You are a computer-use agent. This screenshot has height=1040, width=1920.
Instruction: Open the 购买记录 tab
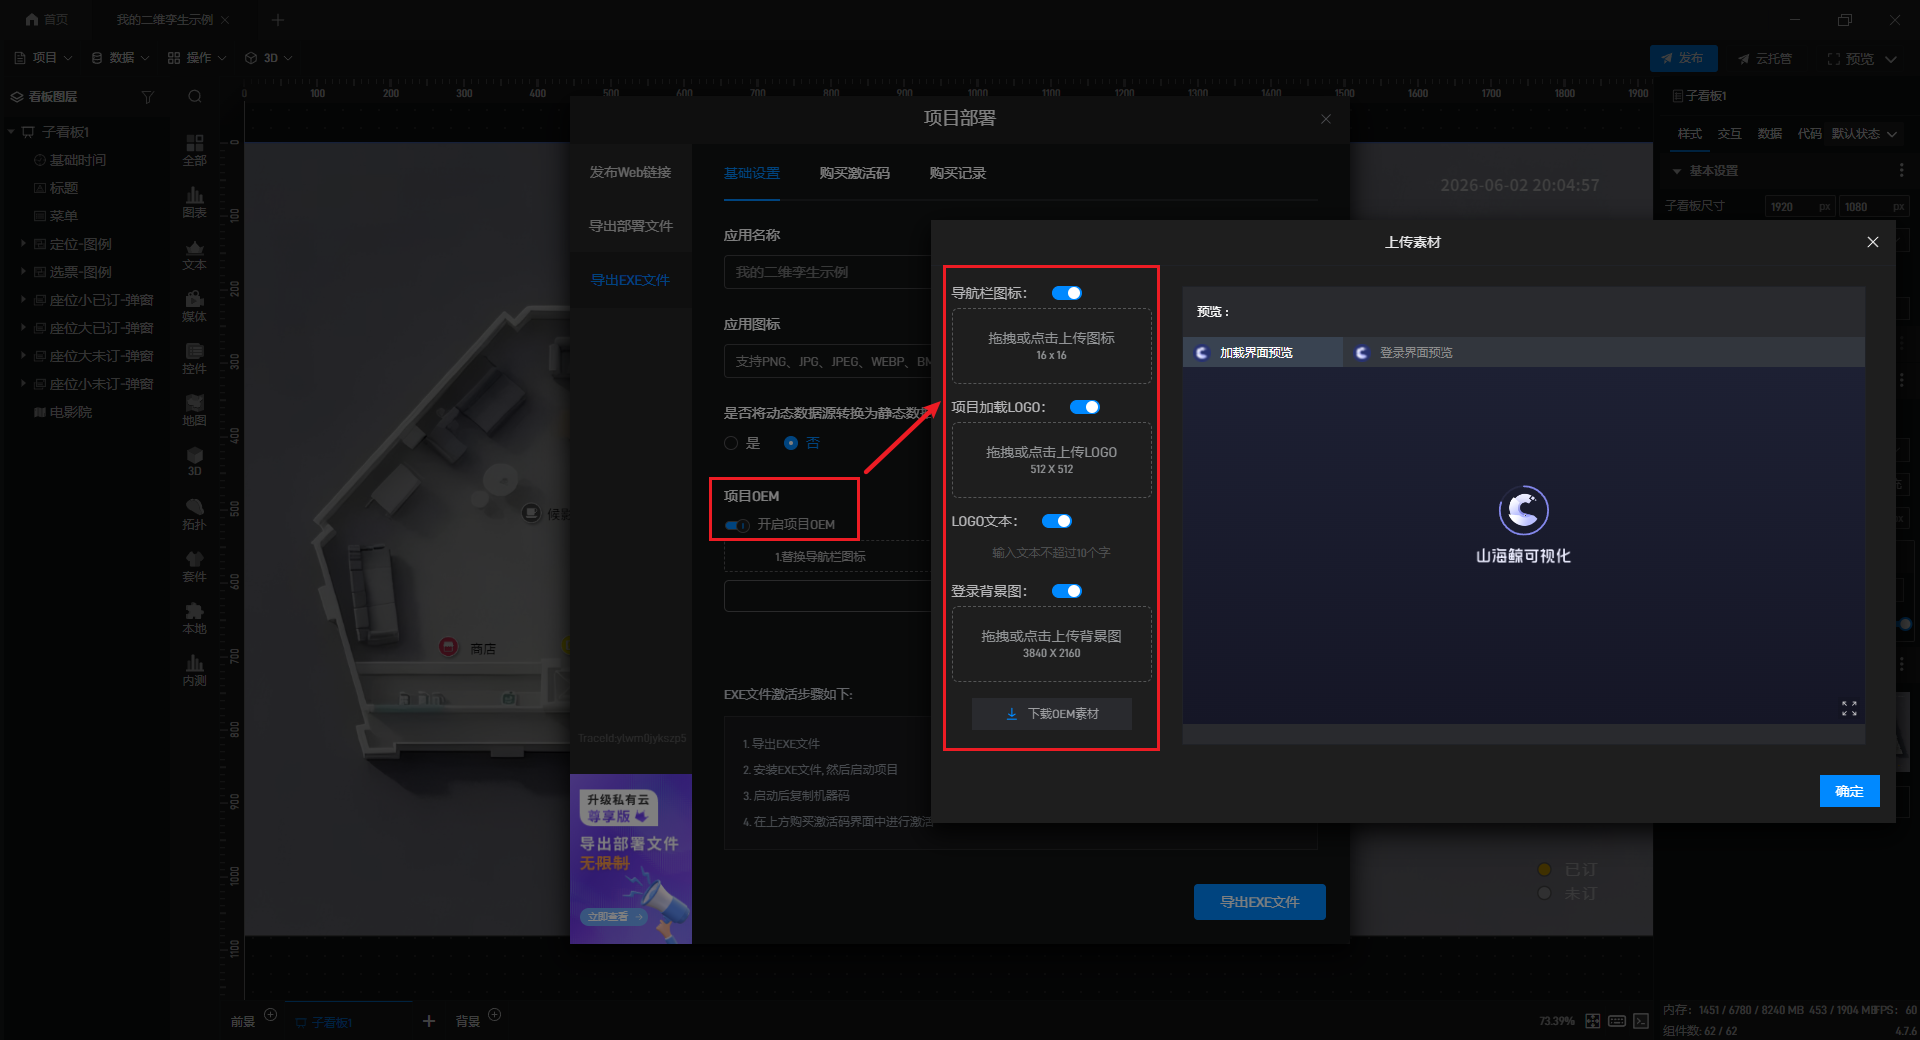tap(957, 173)
